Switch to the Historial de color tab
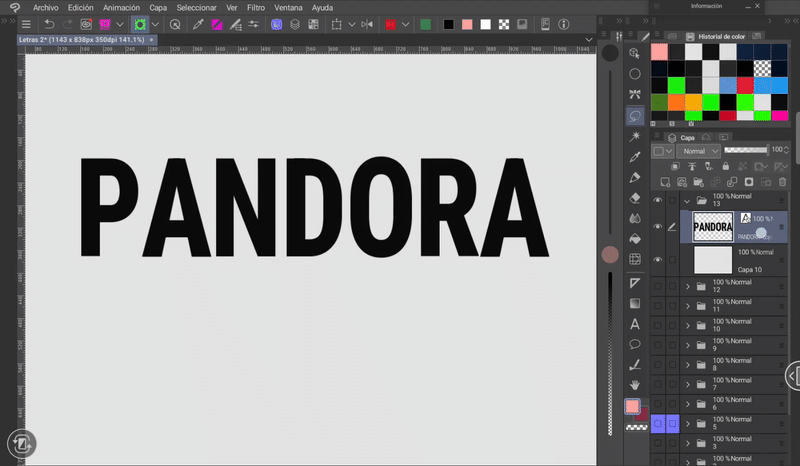Image resolution: width=800 pixels, height=466 pixels. 715,36
